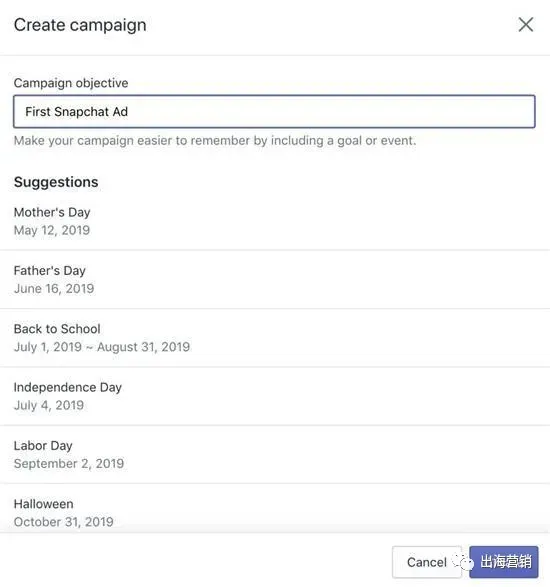This screenshot has height=587, width=550.
Task: Click the WeChat watermark icon near Cancel
Action: (x=464, y=562)
